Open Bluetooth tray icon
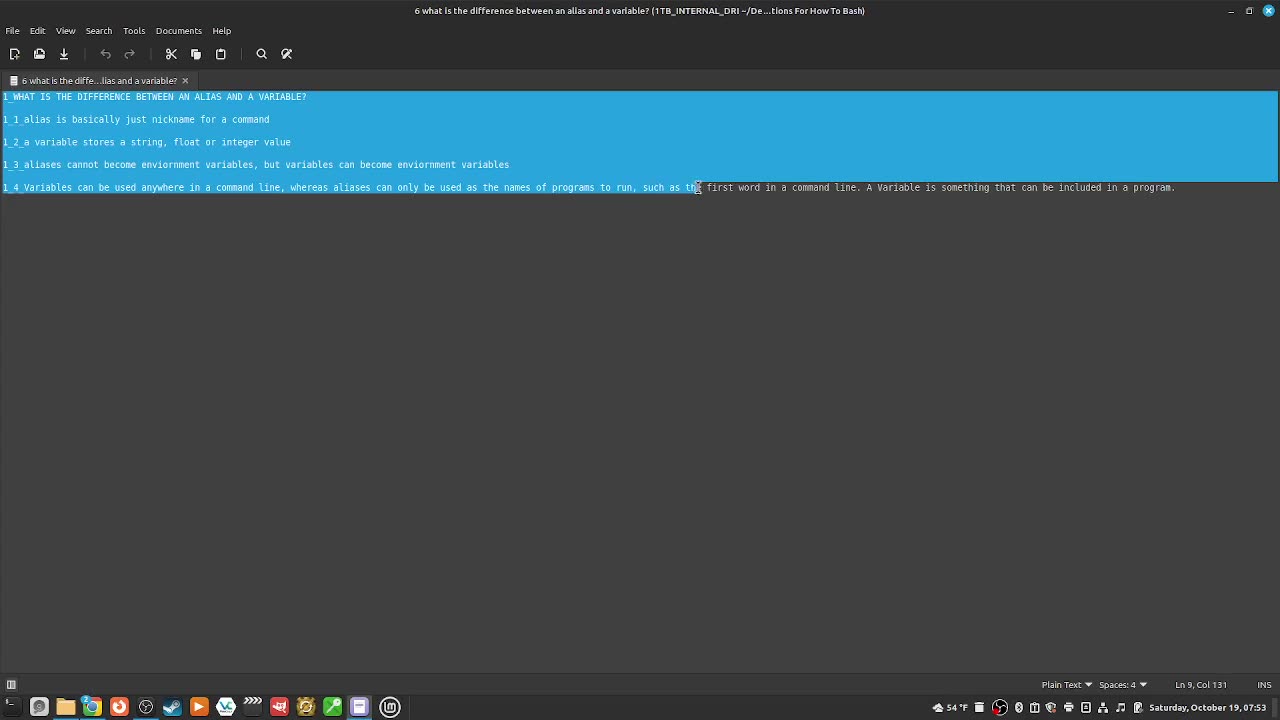Viewport: 1280px width, 720px height. click(x=1018, y=707)
